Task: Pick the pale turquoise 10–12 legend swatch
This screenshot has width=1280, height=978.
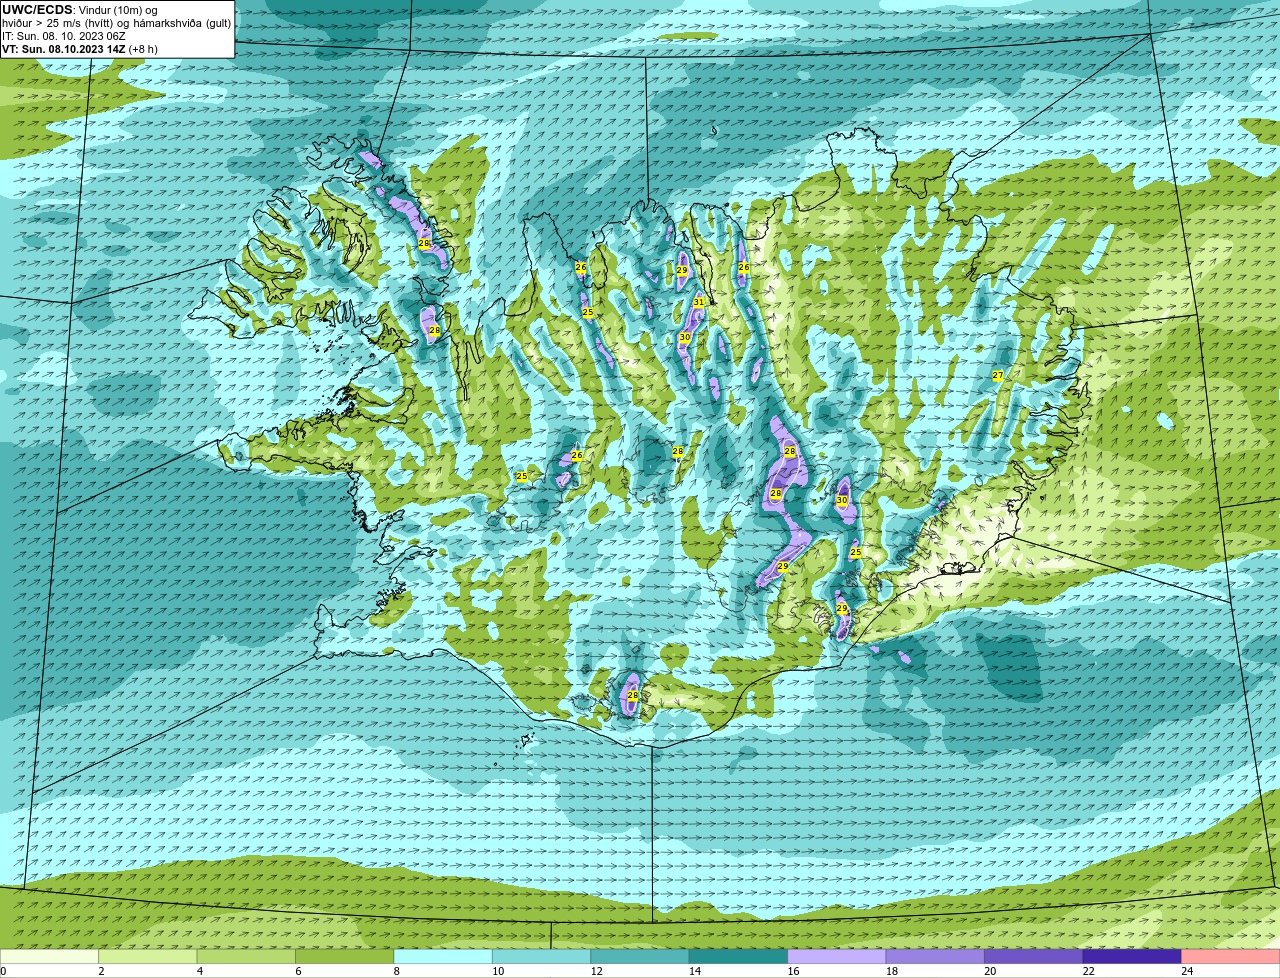Action: (x=542, y=956)
